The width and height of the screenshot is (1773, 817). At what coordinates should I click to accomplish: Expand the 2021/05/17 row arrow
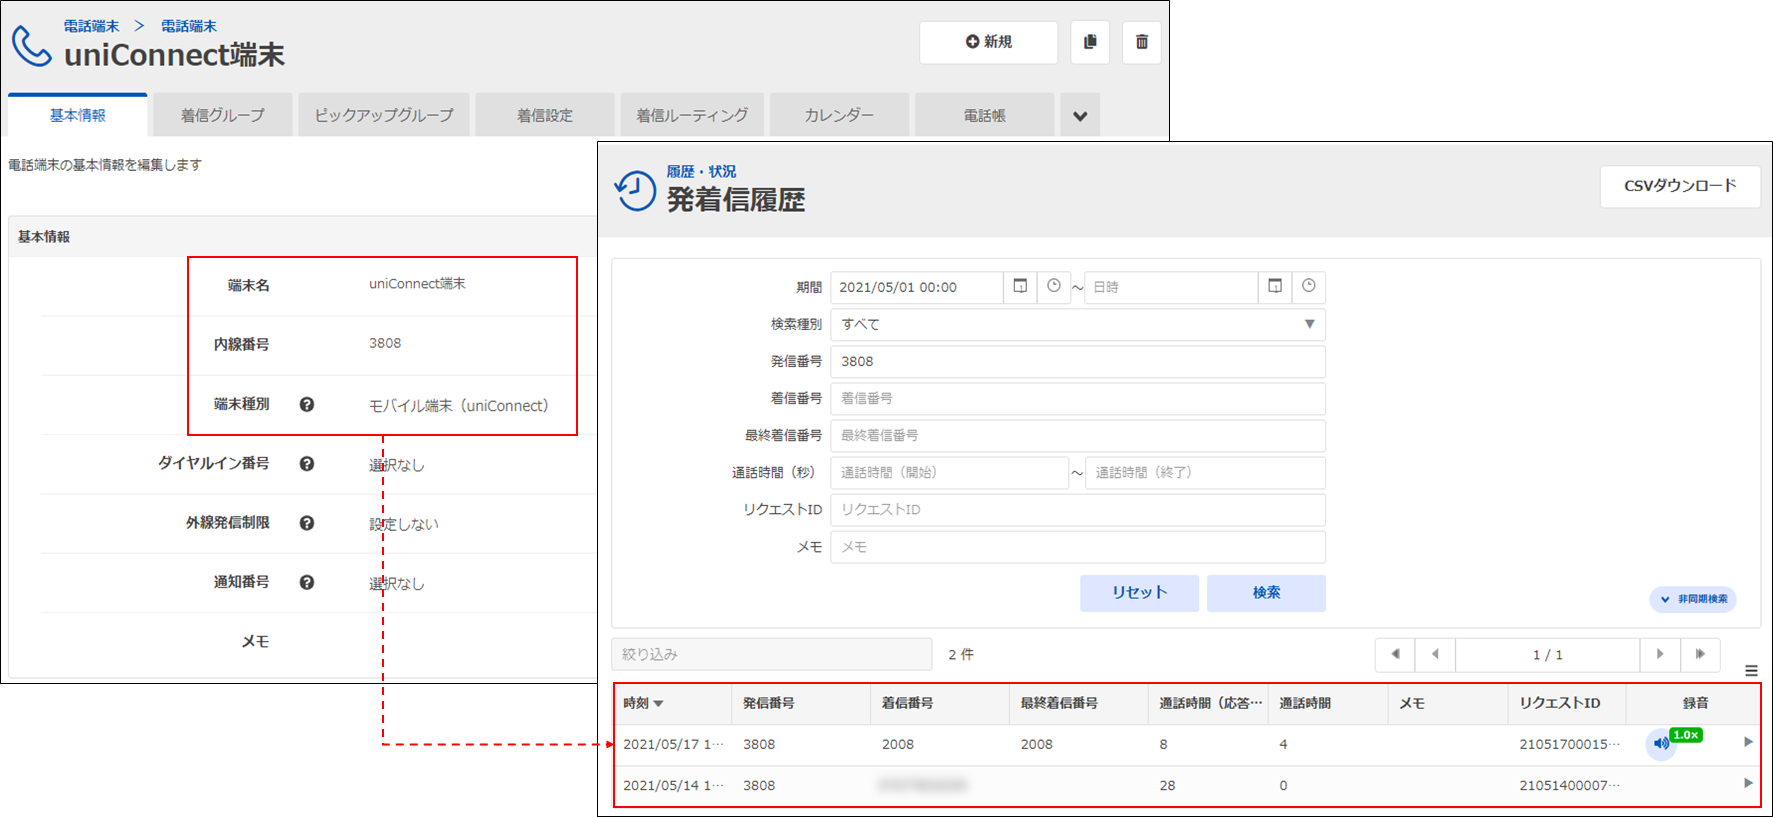1748,742
